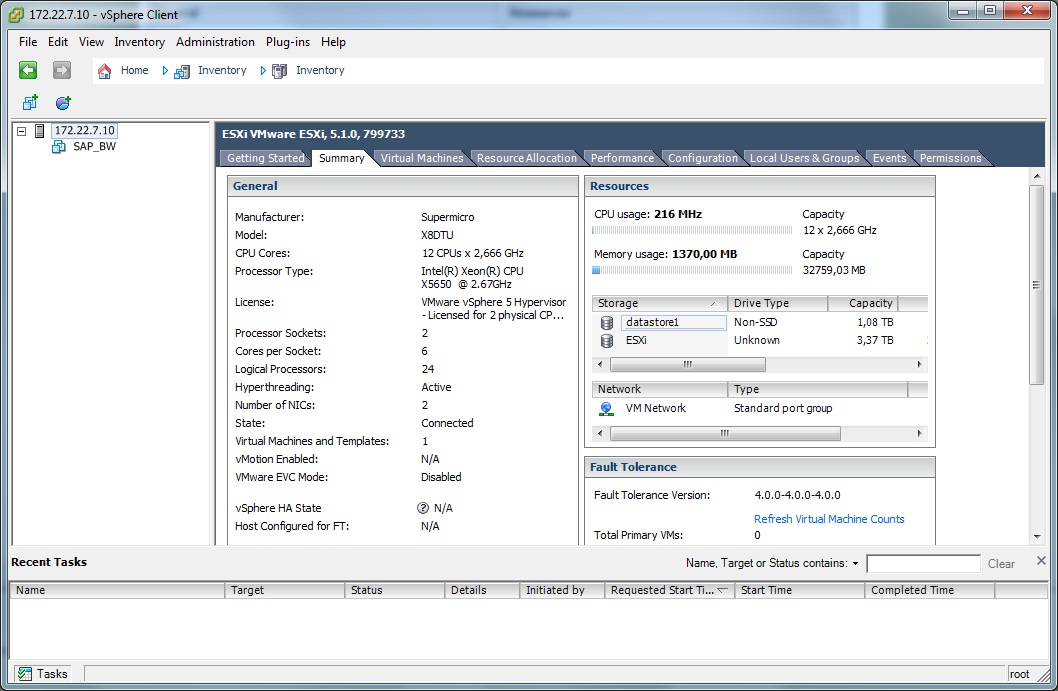The image size is (1058, 691).
Task: Click the Network column header
Action: click(x=659, y=389)
